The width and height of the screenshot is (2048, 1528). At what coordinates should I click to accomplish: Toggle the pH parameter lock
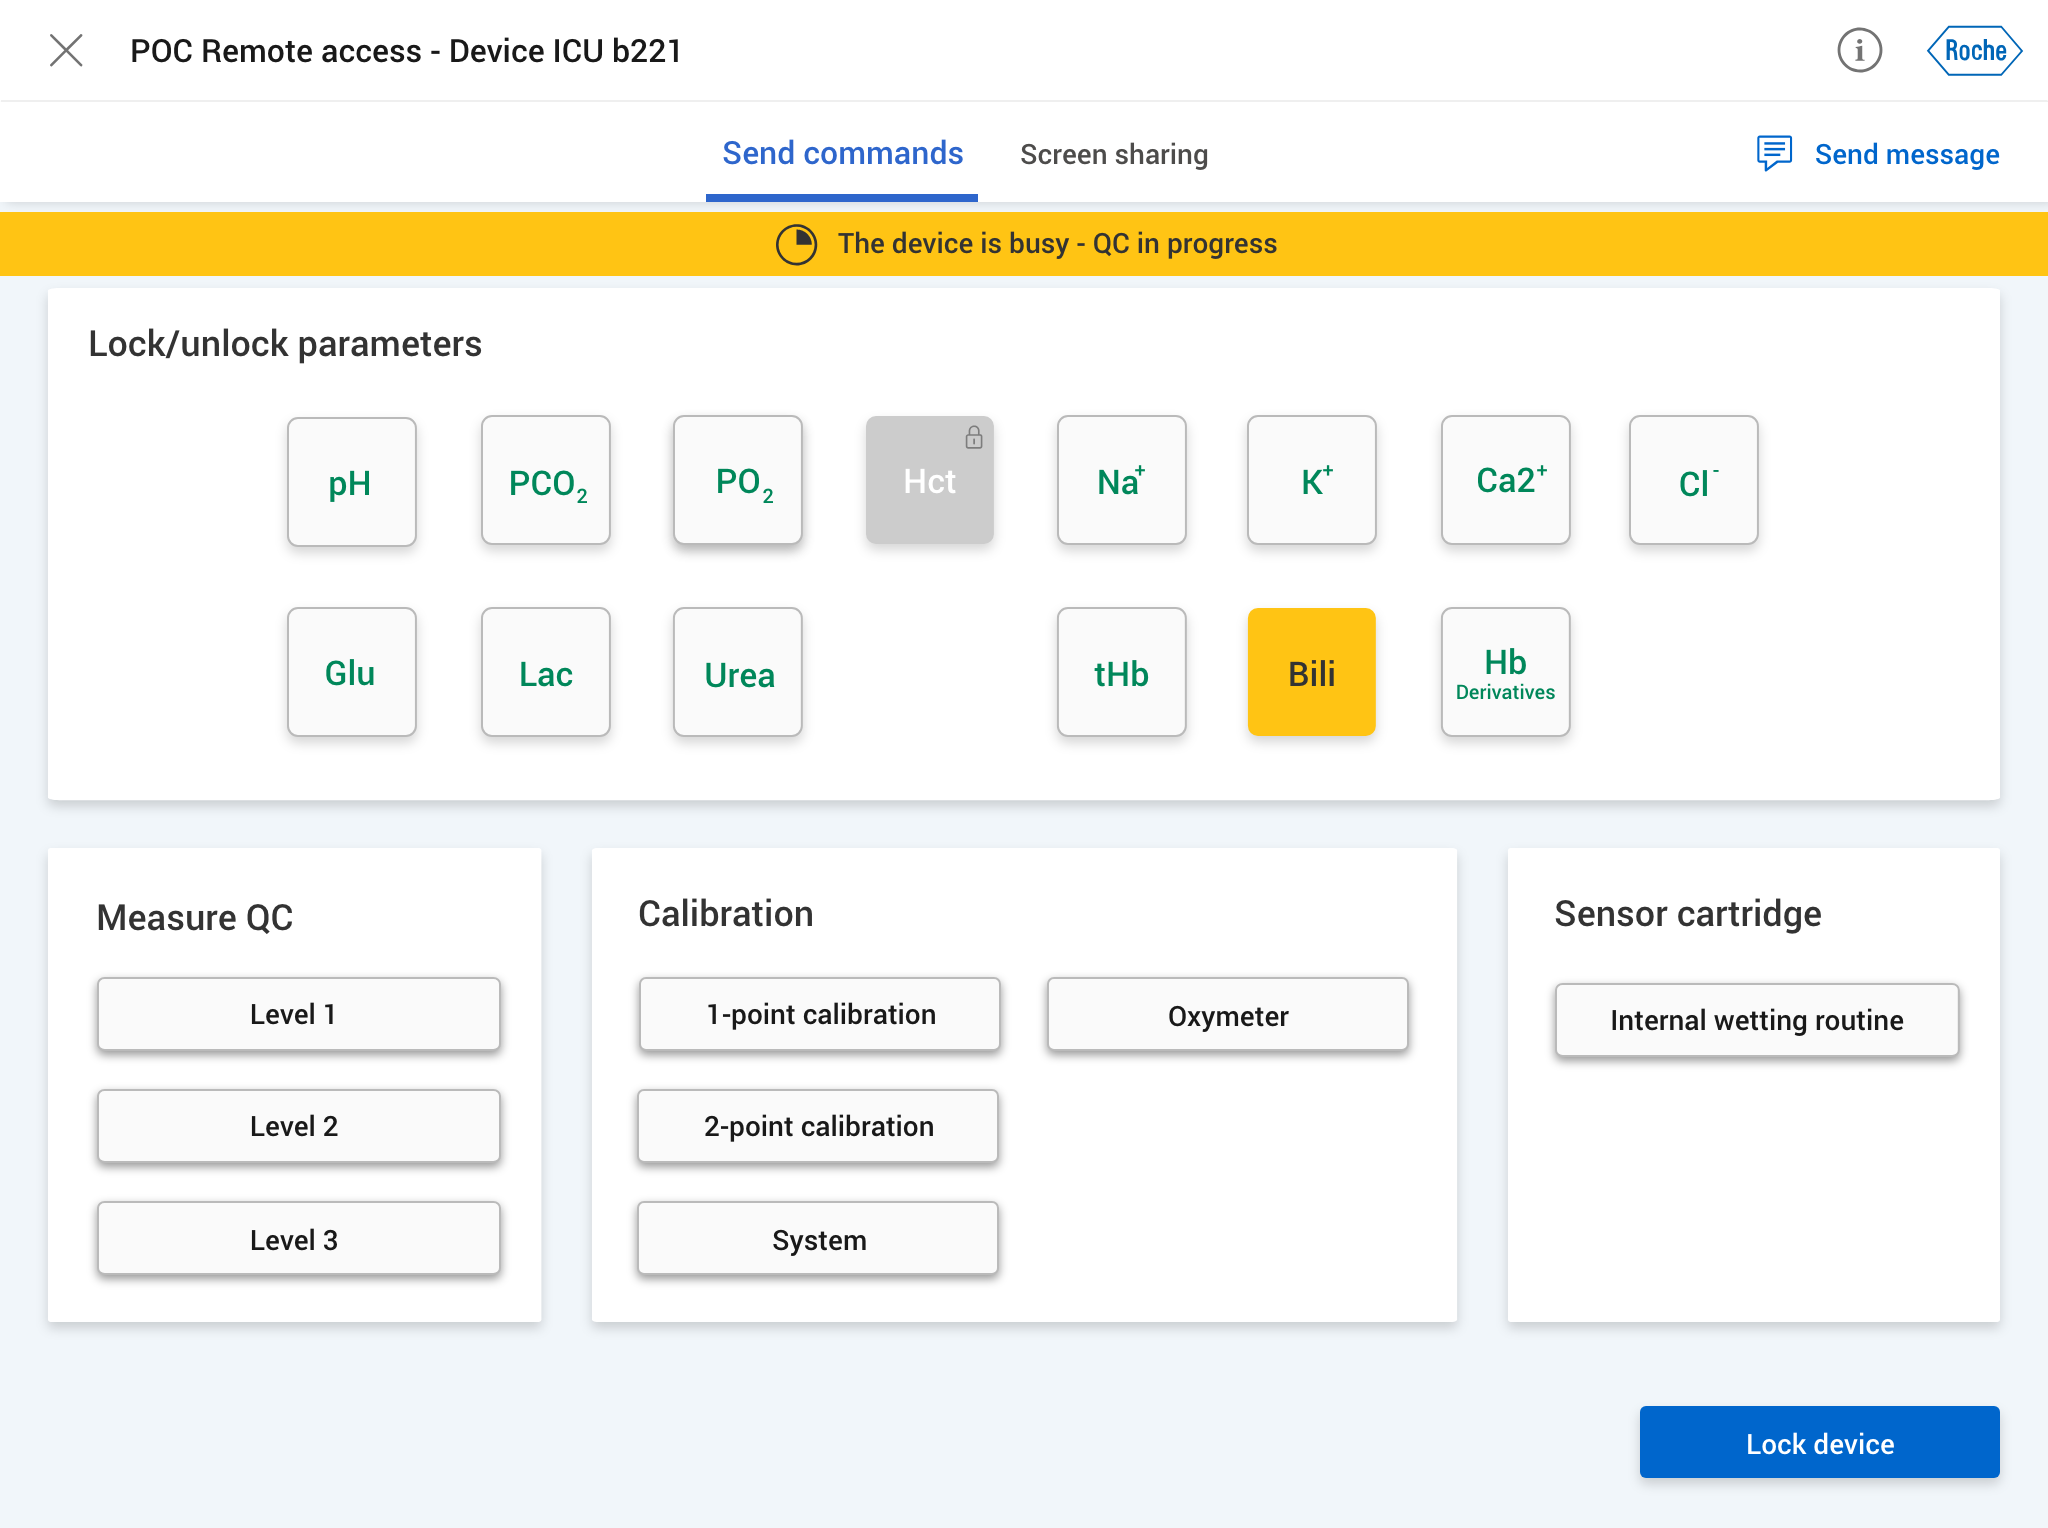click(x=351, y=482)
